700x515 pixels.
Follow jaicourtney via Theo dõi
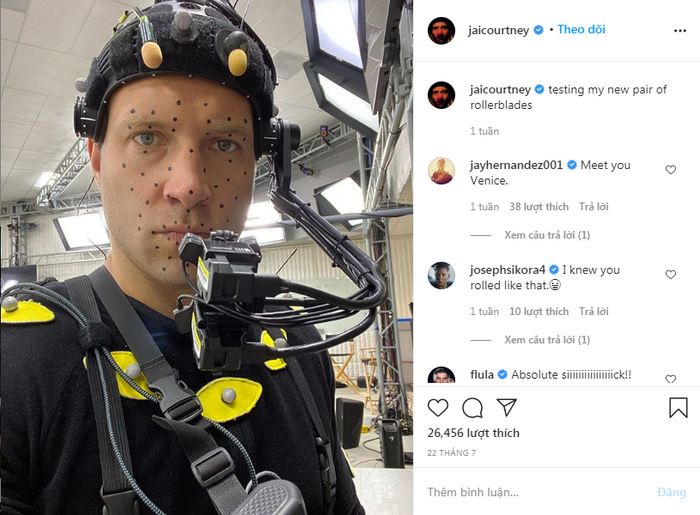pos(581,29)
